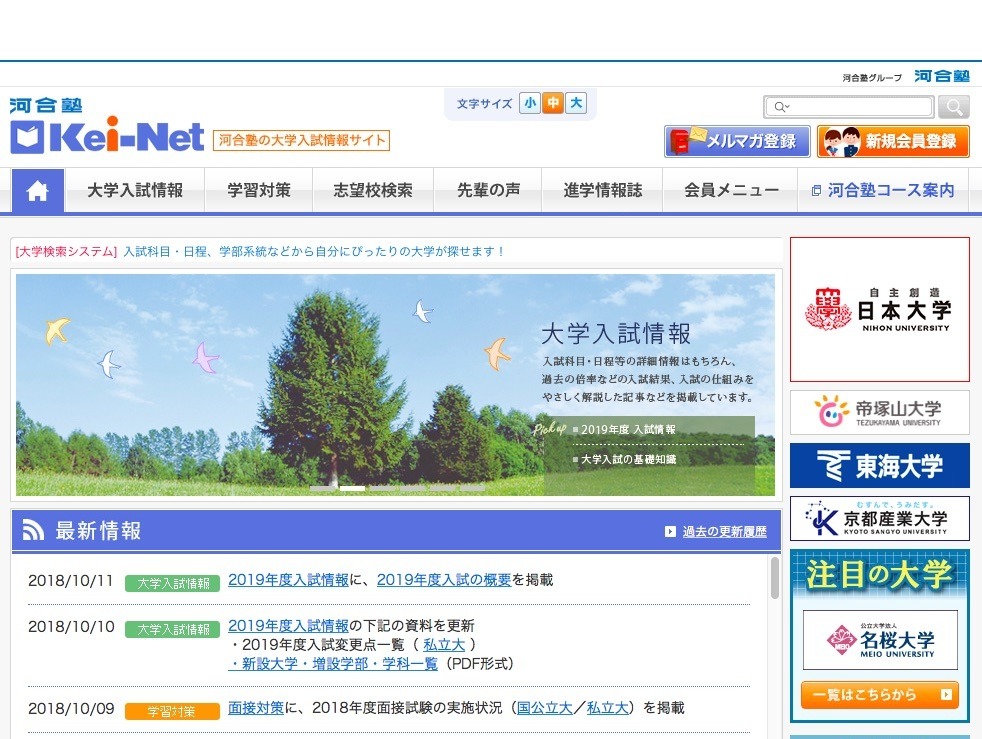This screenshot has height=739, width=982.
Task: Set font size to medium (中)
Action: coord(552,103)
